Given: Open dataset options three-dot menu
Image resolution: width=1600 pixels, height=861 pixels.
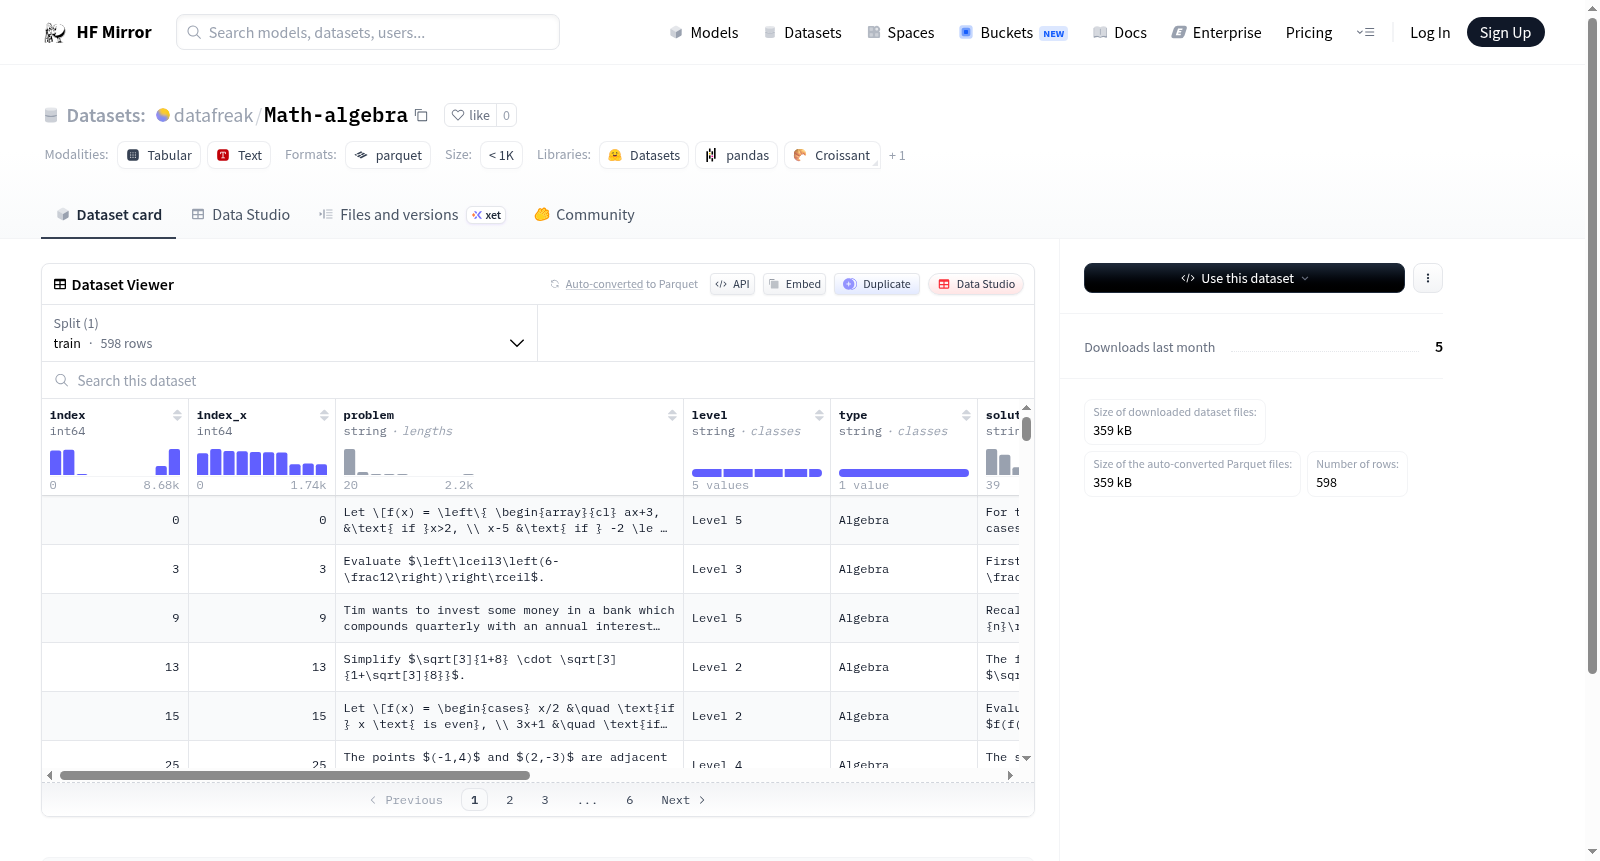Looking at the screenshot, I should tap(1428, 278).
